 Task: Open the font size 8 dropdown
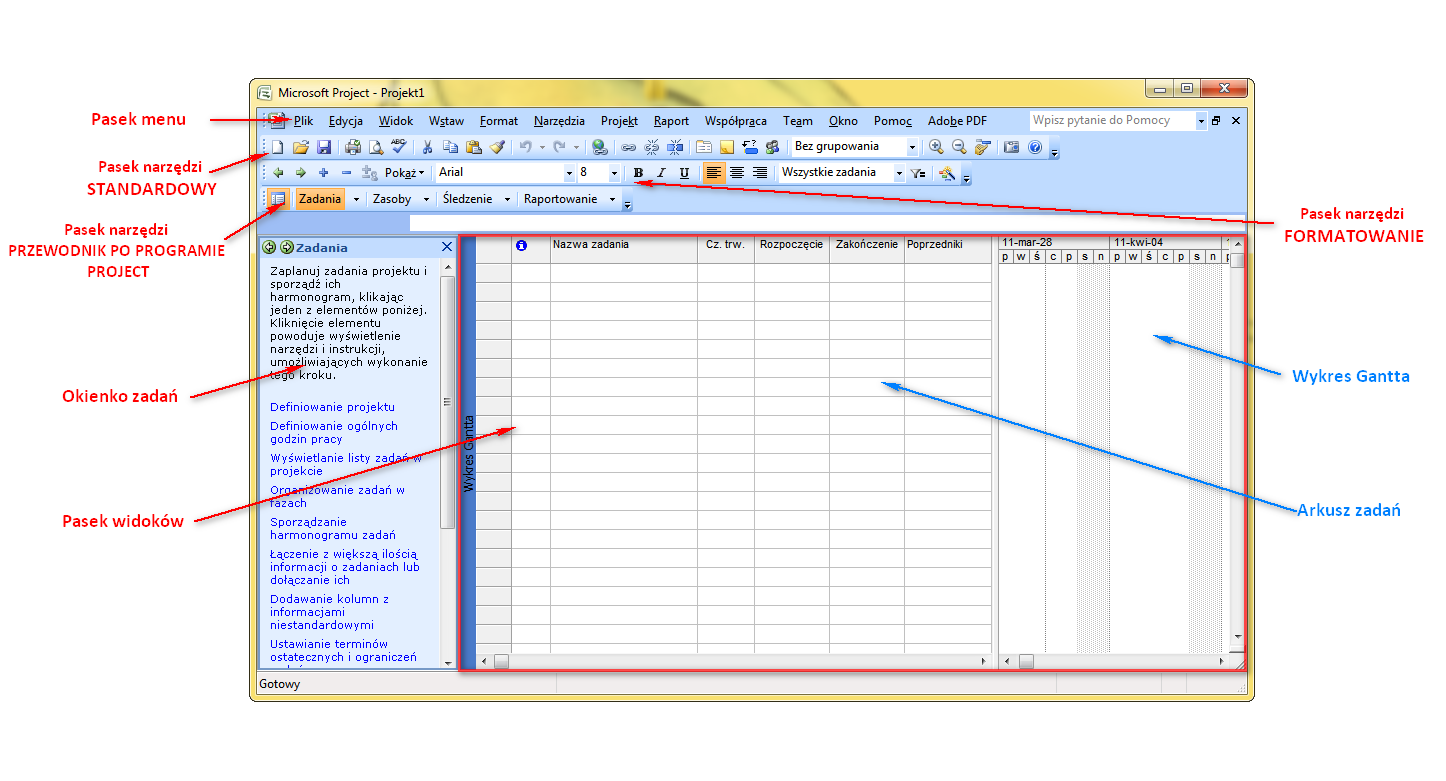coord(614,172)
